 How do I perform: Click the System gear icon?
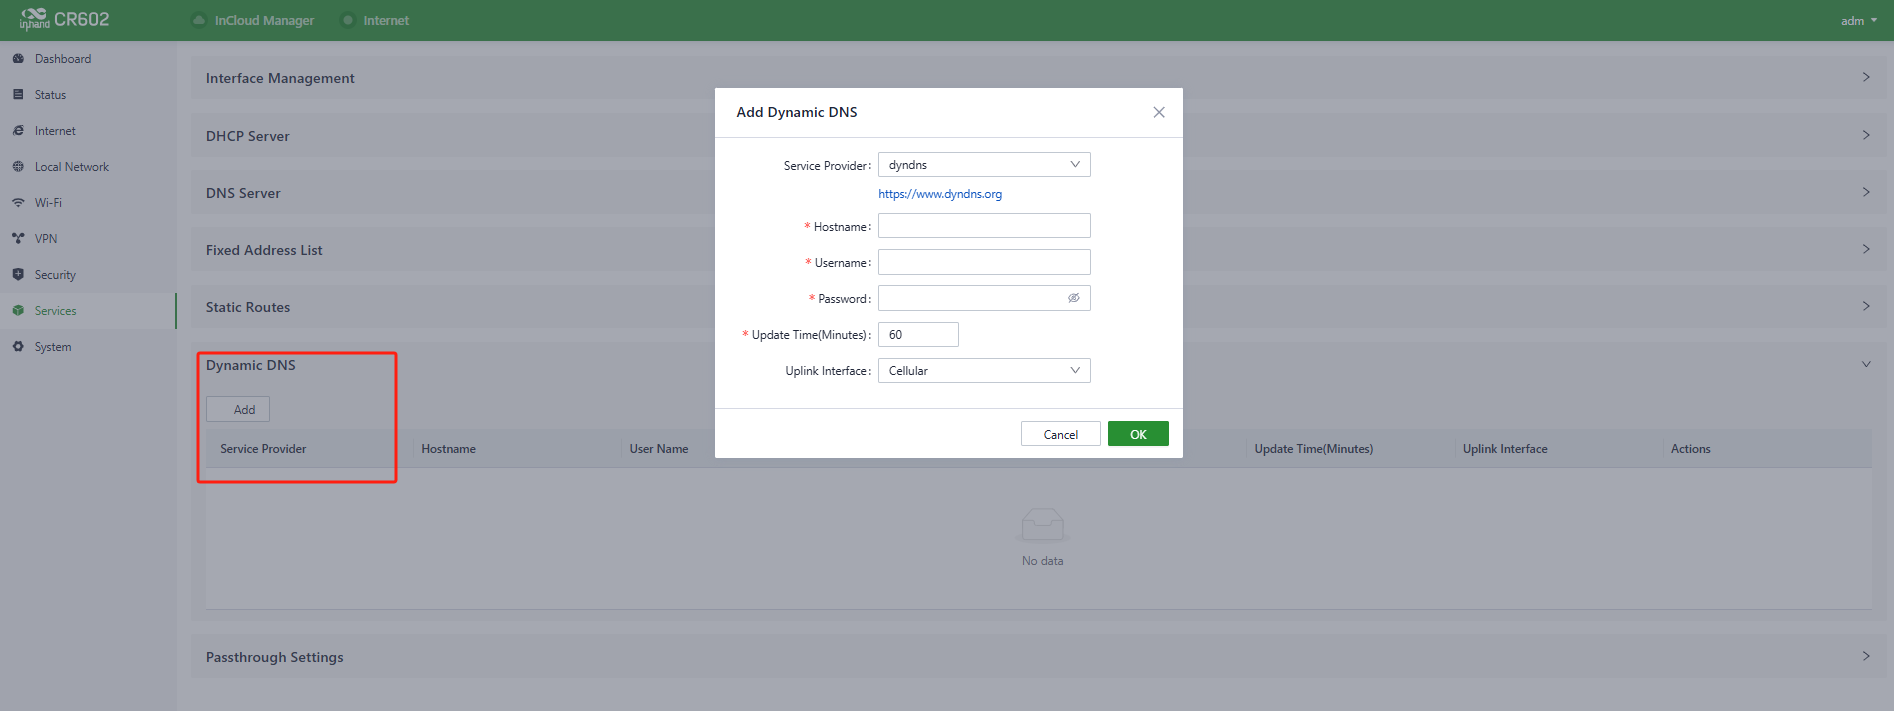pos(18,347)
